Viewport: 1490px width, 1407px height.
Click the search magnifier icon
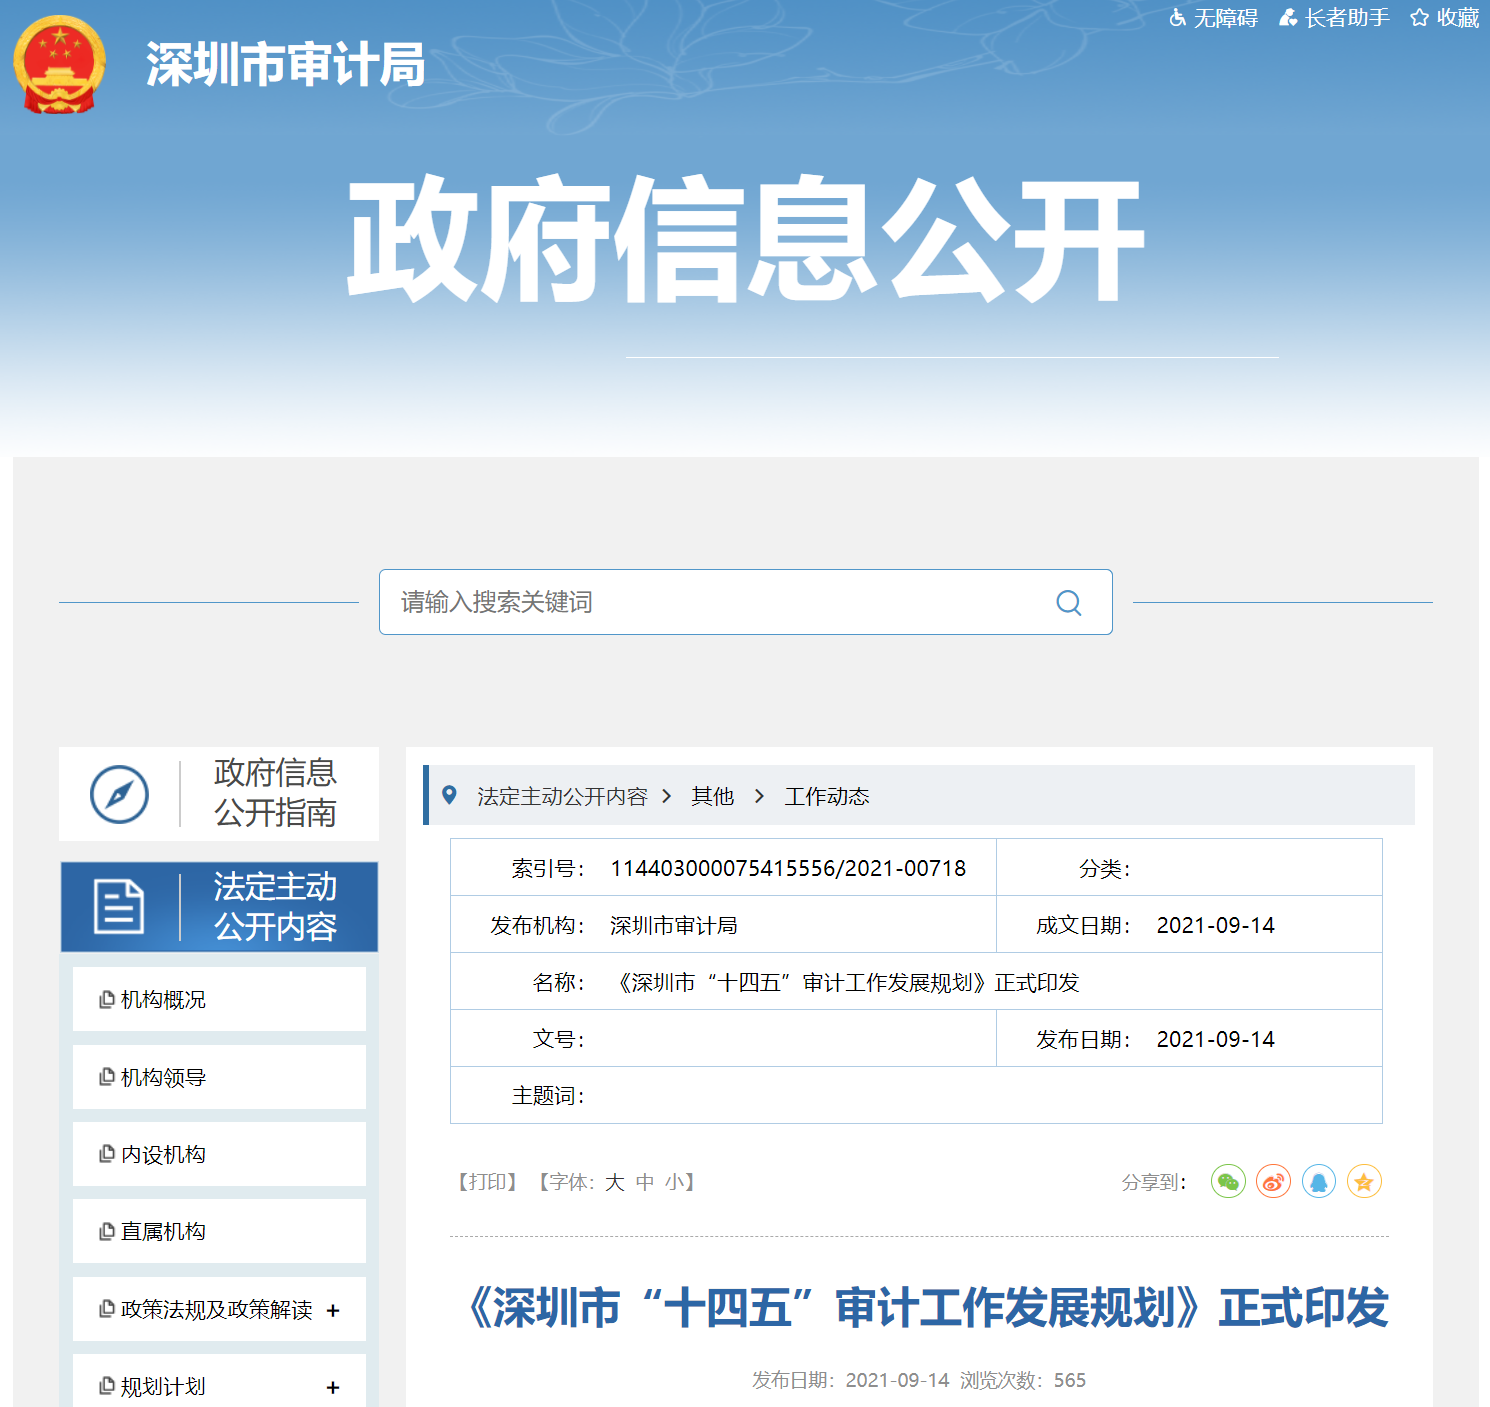click(x=1068, y=602)
